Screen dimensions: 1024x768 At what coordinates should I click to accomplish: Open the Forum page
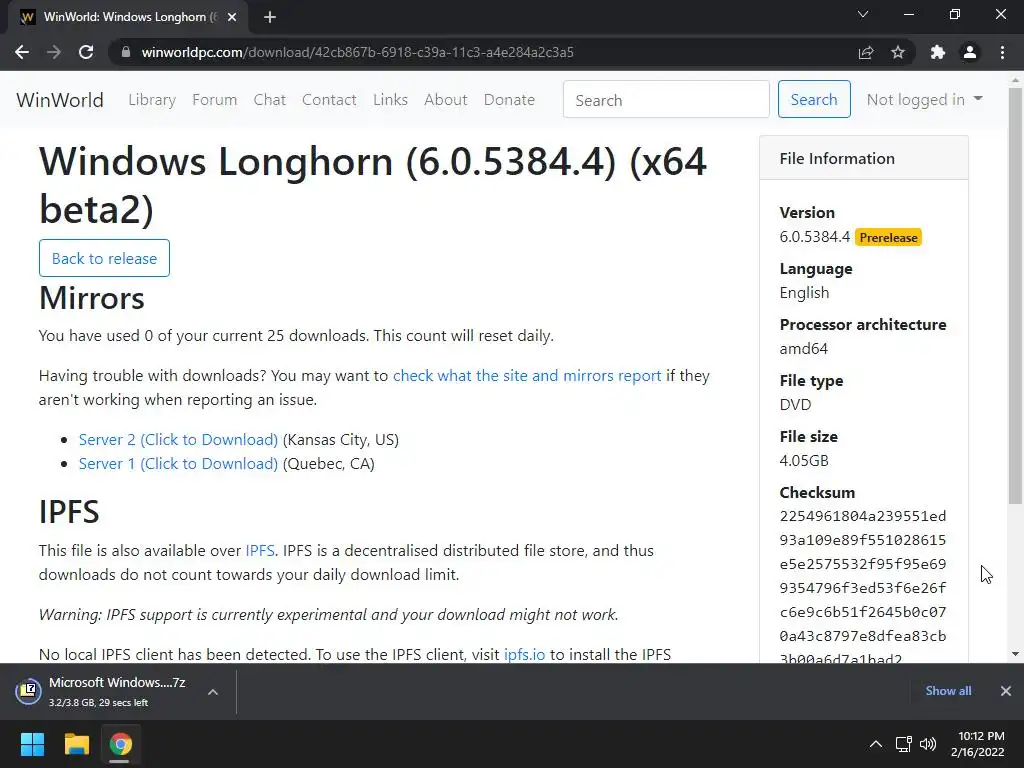[214, 100]
